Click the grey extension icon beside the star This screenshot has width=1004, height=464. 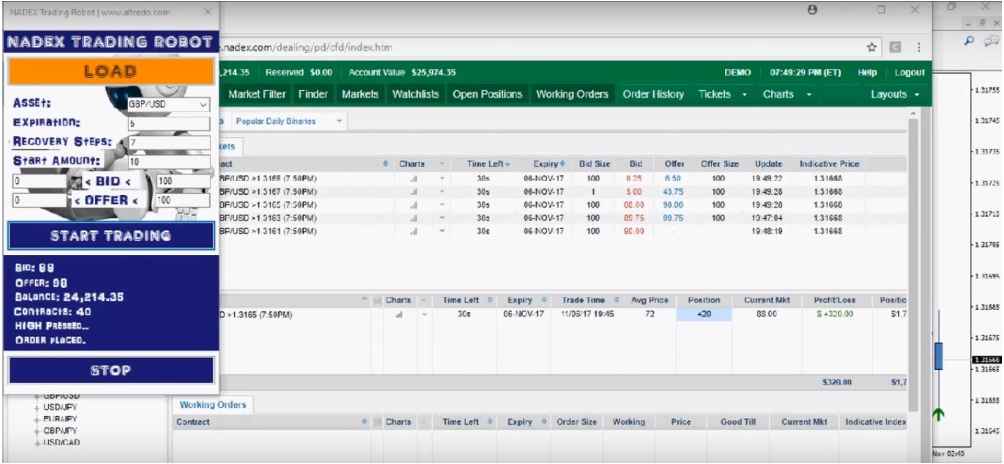pos(895,47)
